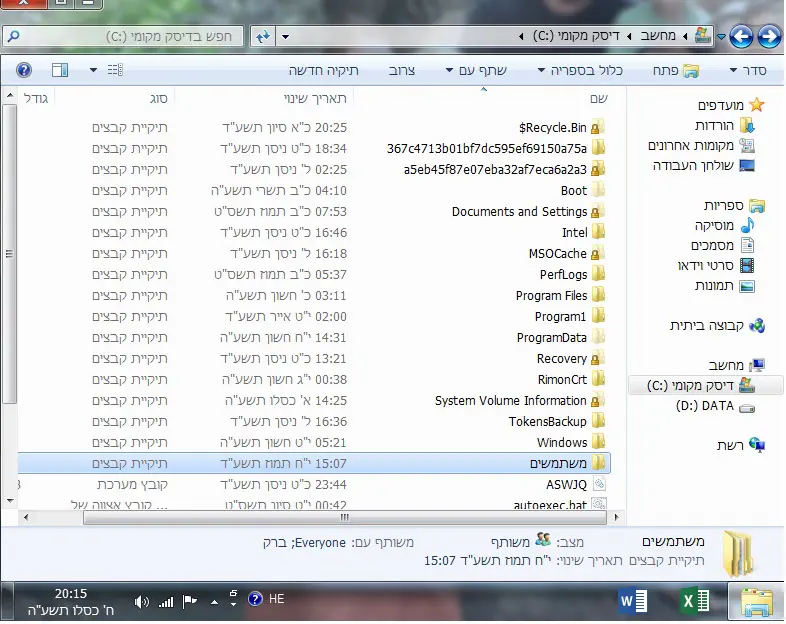The image size is (786, 624).
Task: Click the right-pointing navigation arrow button
Action: [769, 38]
